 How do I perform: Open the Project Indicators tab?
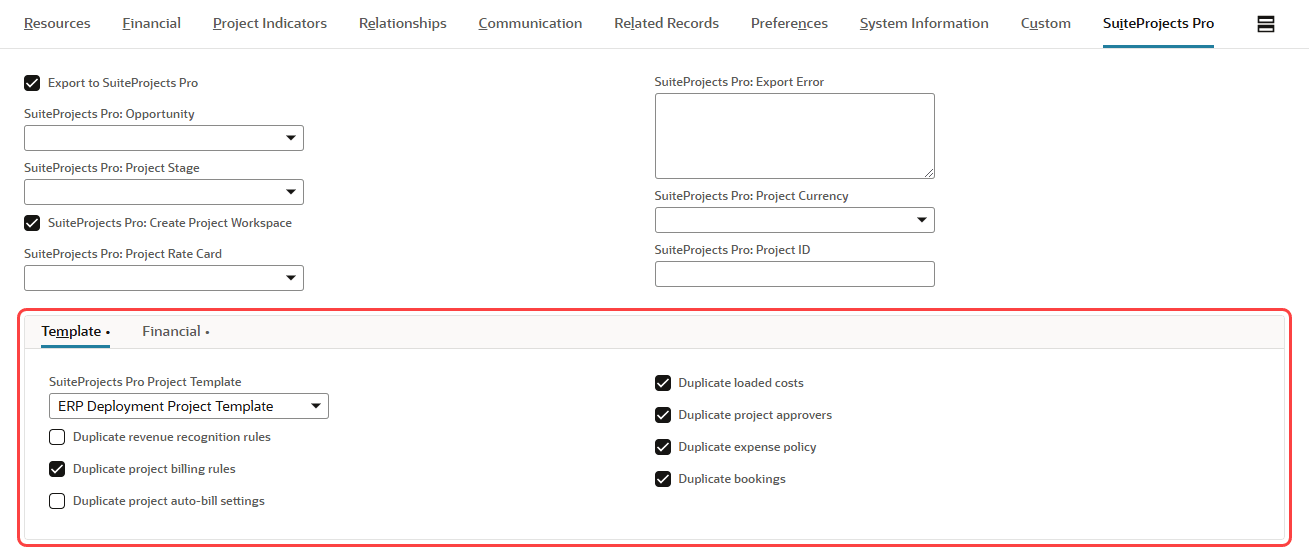270,23
